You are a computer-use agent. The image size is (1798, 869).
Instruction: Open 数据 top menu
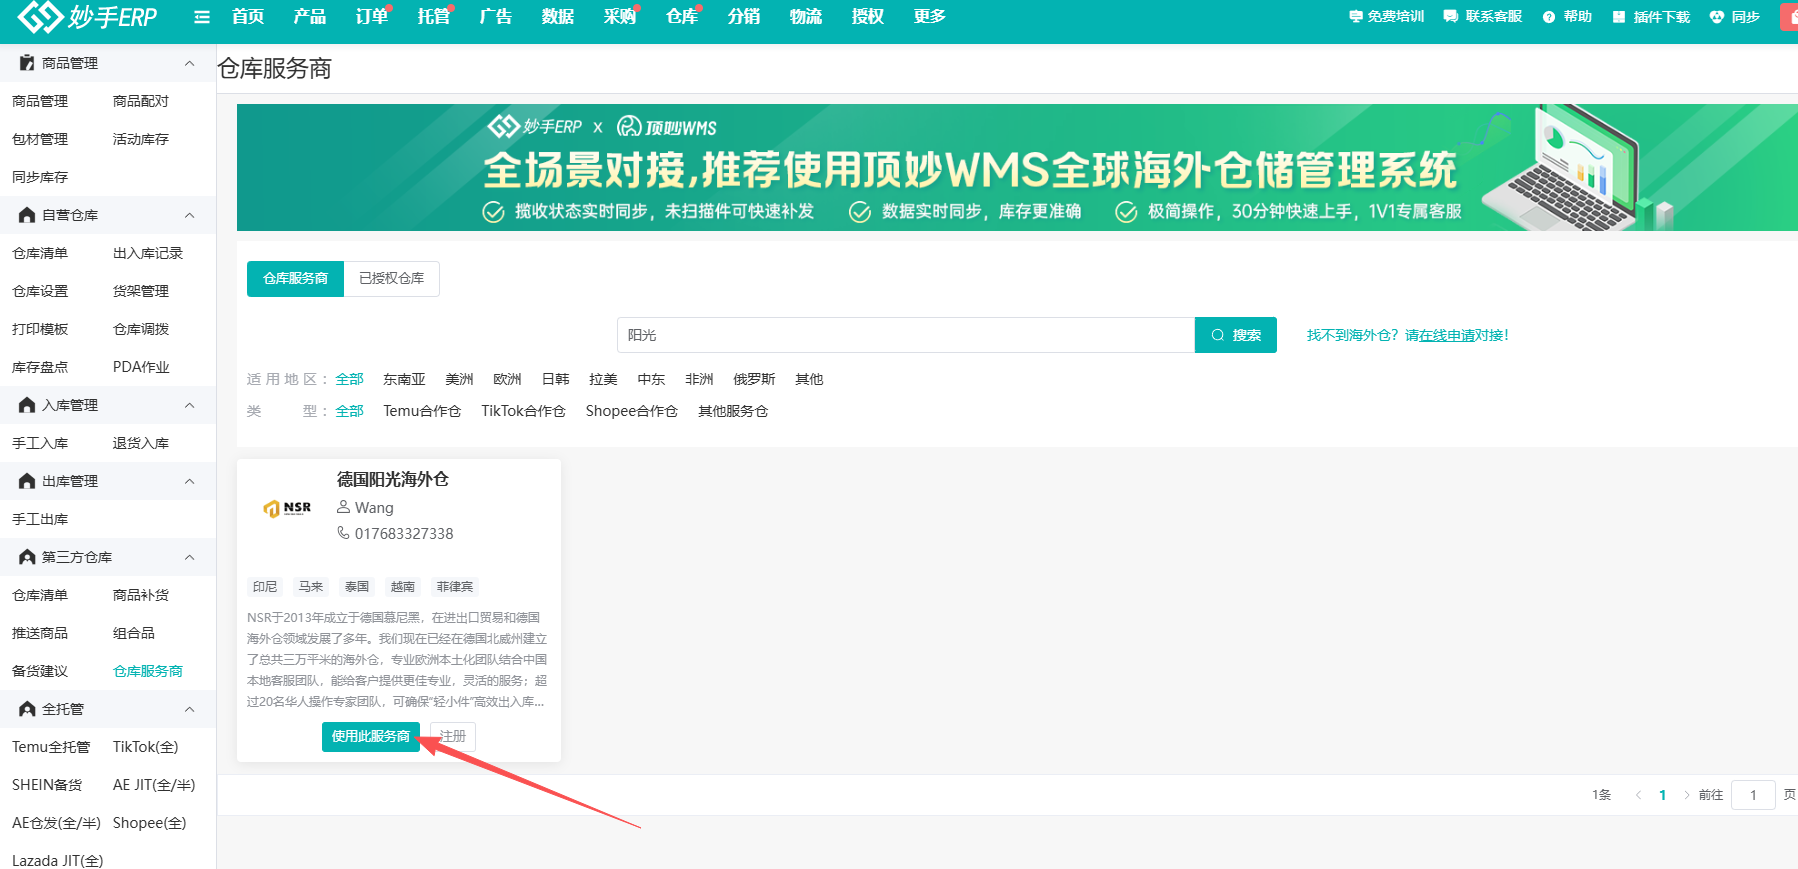point(558,17)
